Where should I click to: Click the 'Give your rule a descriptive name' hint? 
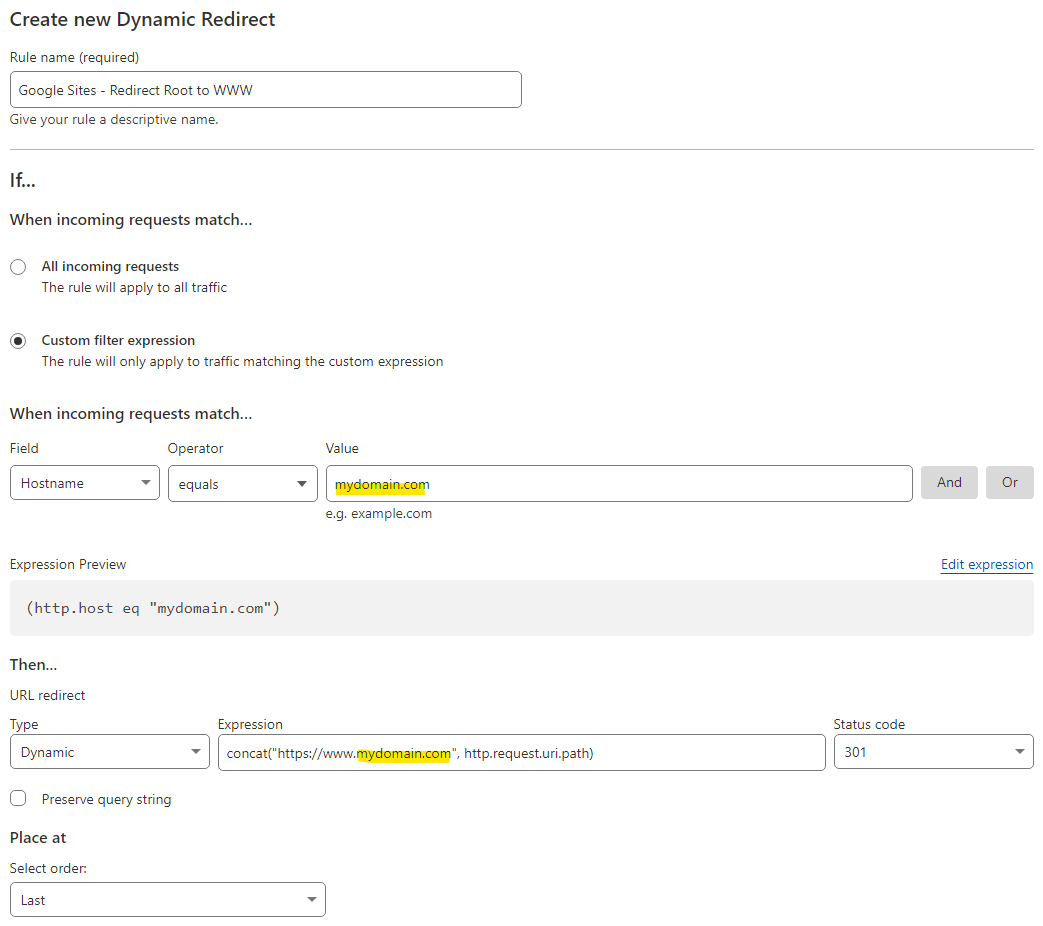tap(114, 120)
